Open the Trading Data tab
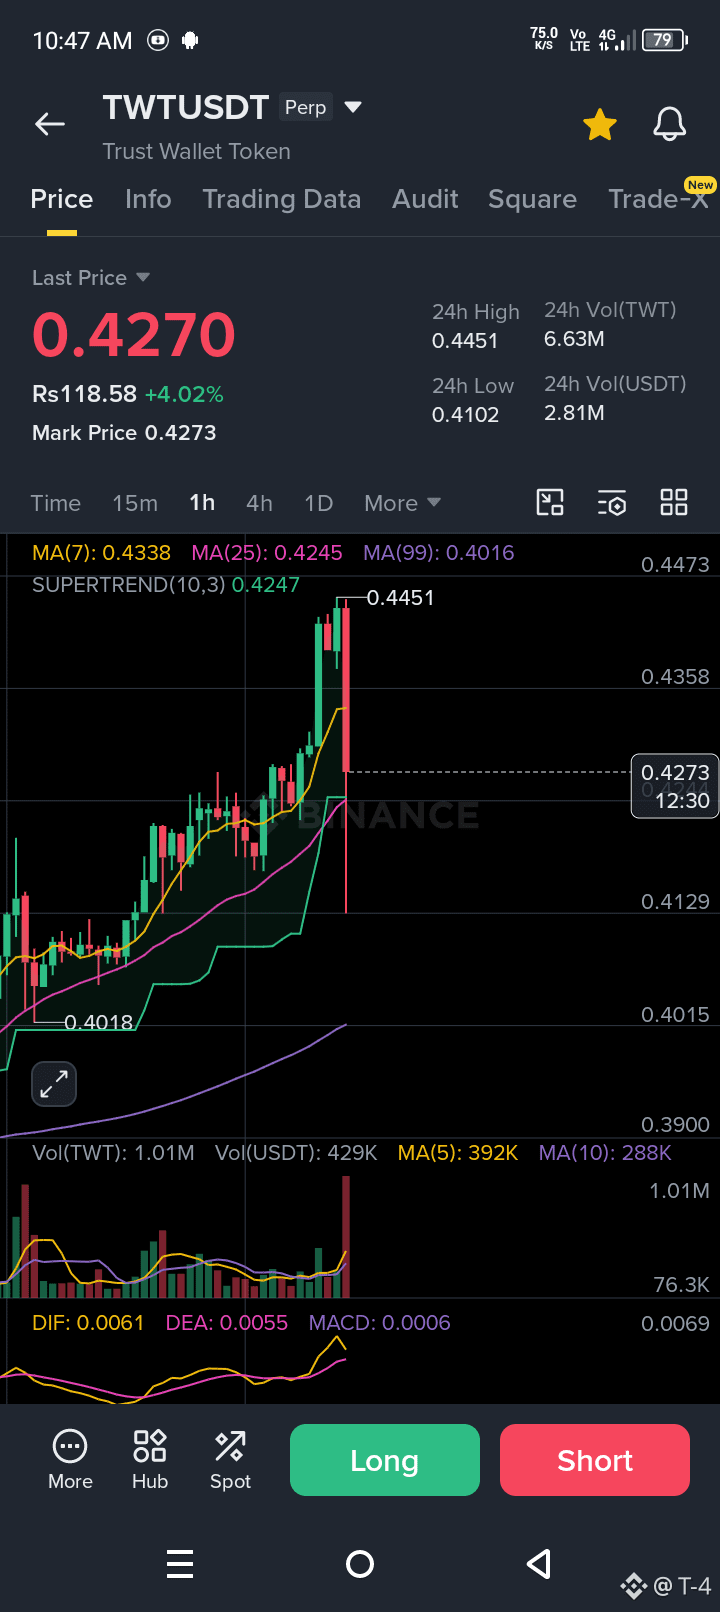The width and height of the screenshot is (720, 1612). (x=282, y=199)
